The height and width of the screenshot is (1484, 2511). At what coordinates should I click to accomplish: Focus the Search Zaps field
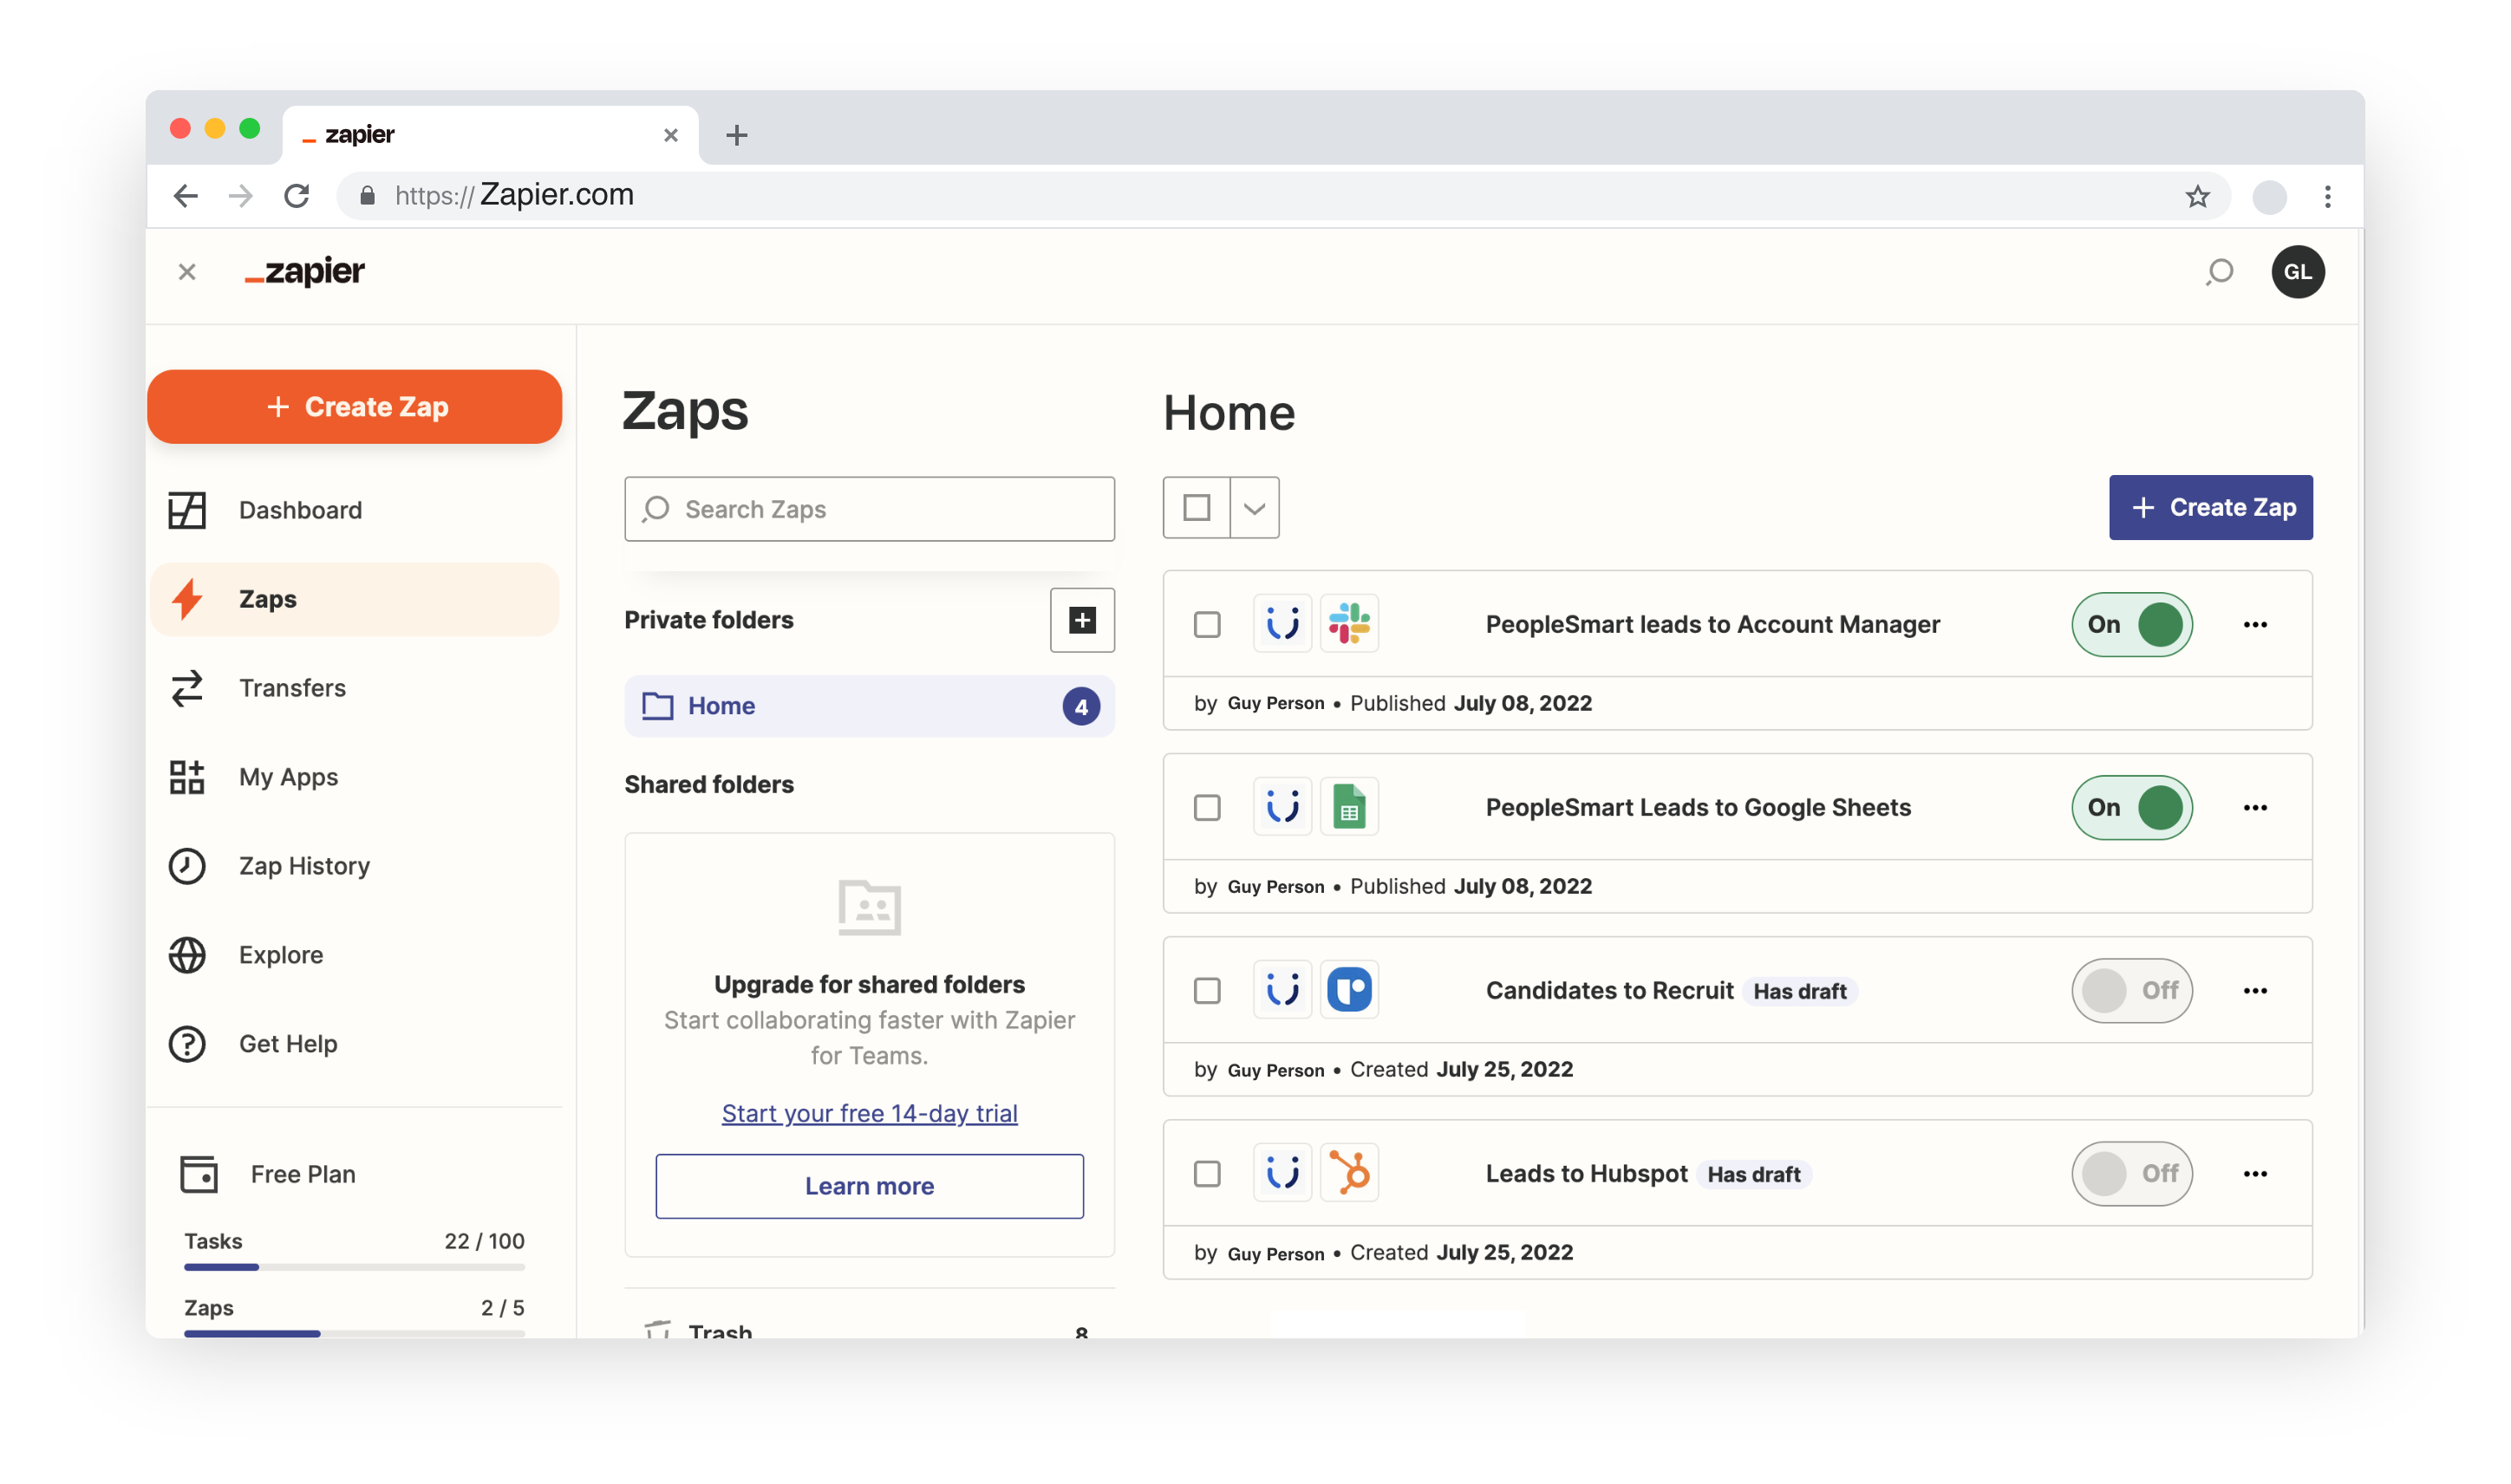[x=869, y=509]
